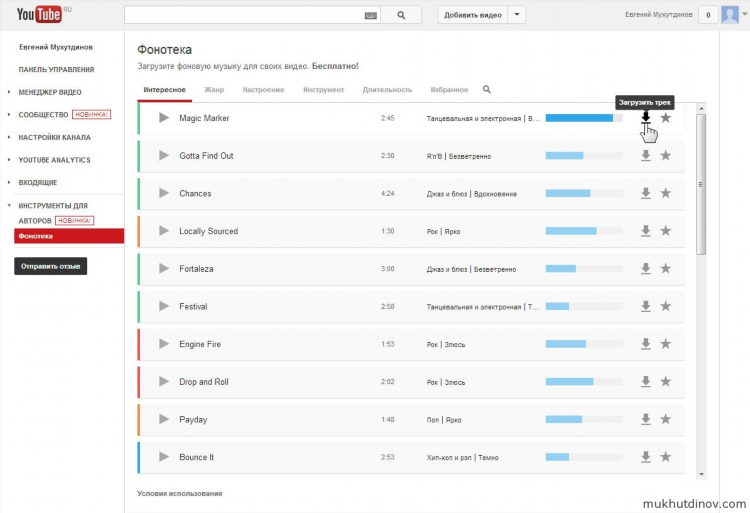This screenshot has height=513, width=750.
Task: Play the Chances track
Action: (164, 193)
